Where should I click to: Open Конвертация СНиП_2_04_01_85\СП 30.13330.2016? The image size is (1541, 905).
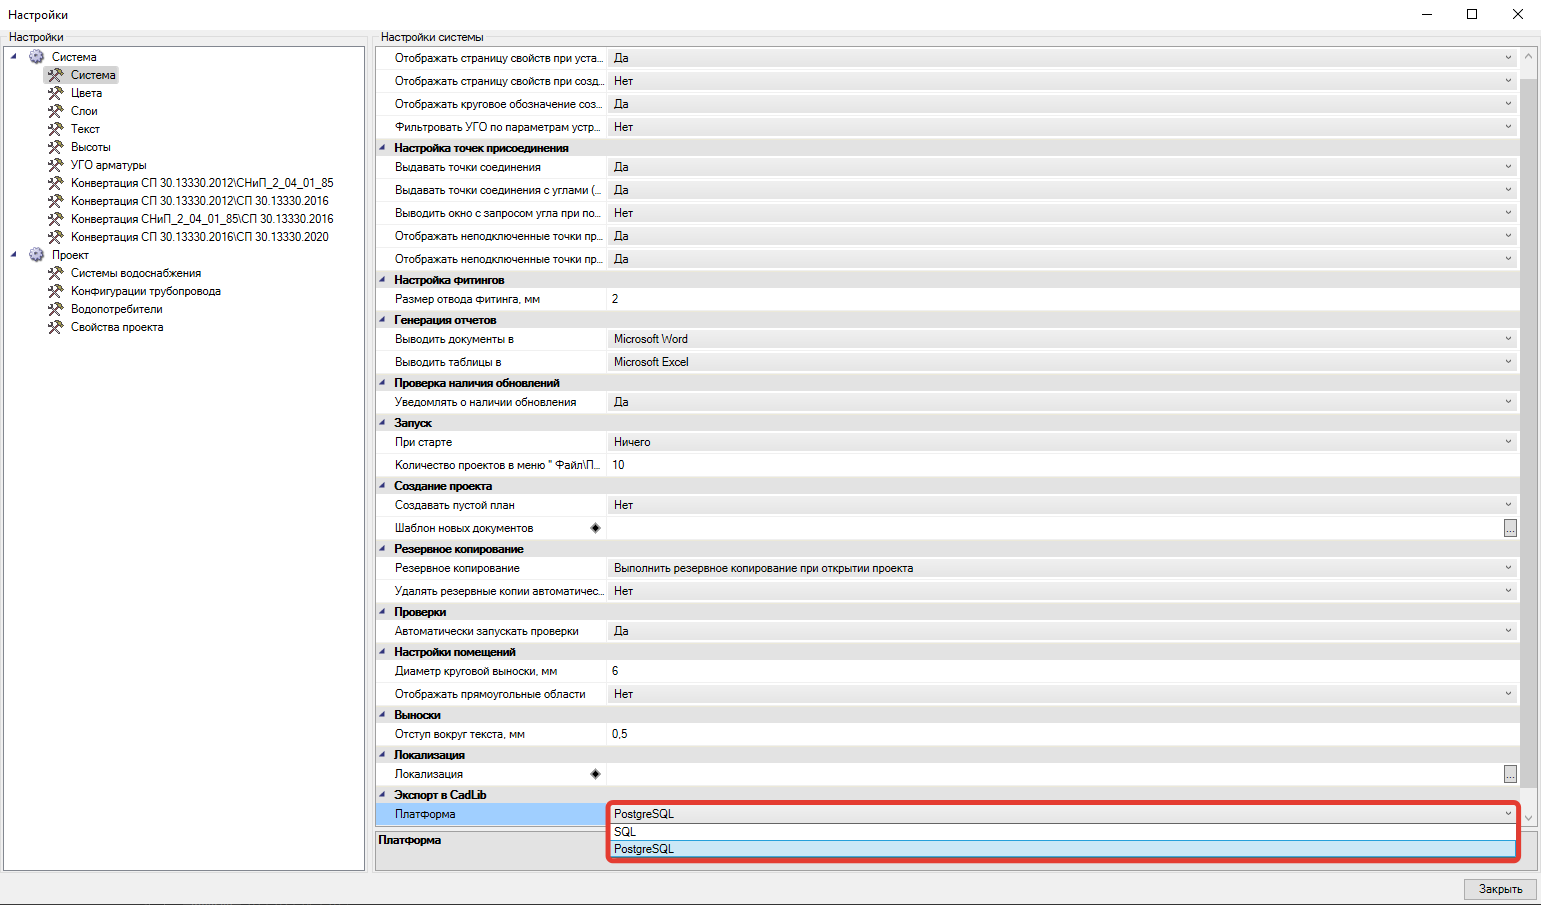tap(202, 219)
